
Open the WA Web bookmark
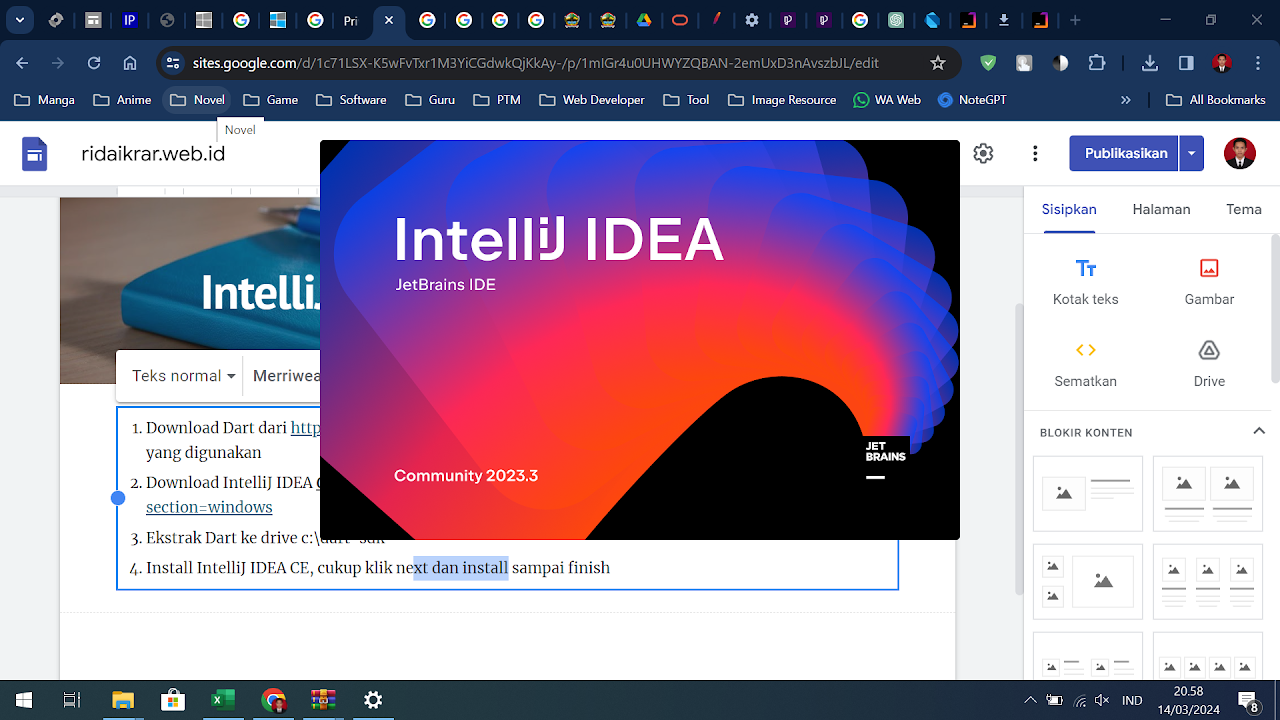[887, 100]
